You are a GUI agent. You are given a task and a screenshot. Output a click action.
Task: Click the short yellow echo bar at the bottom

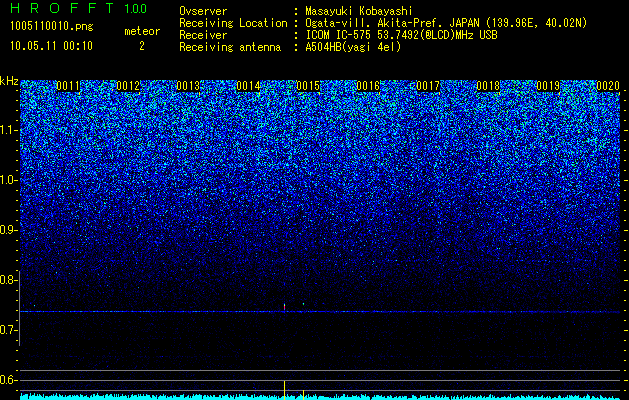point(303,395)
